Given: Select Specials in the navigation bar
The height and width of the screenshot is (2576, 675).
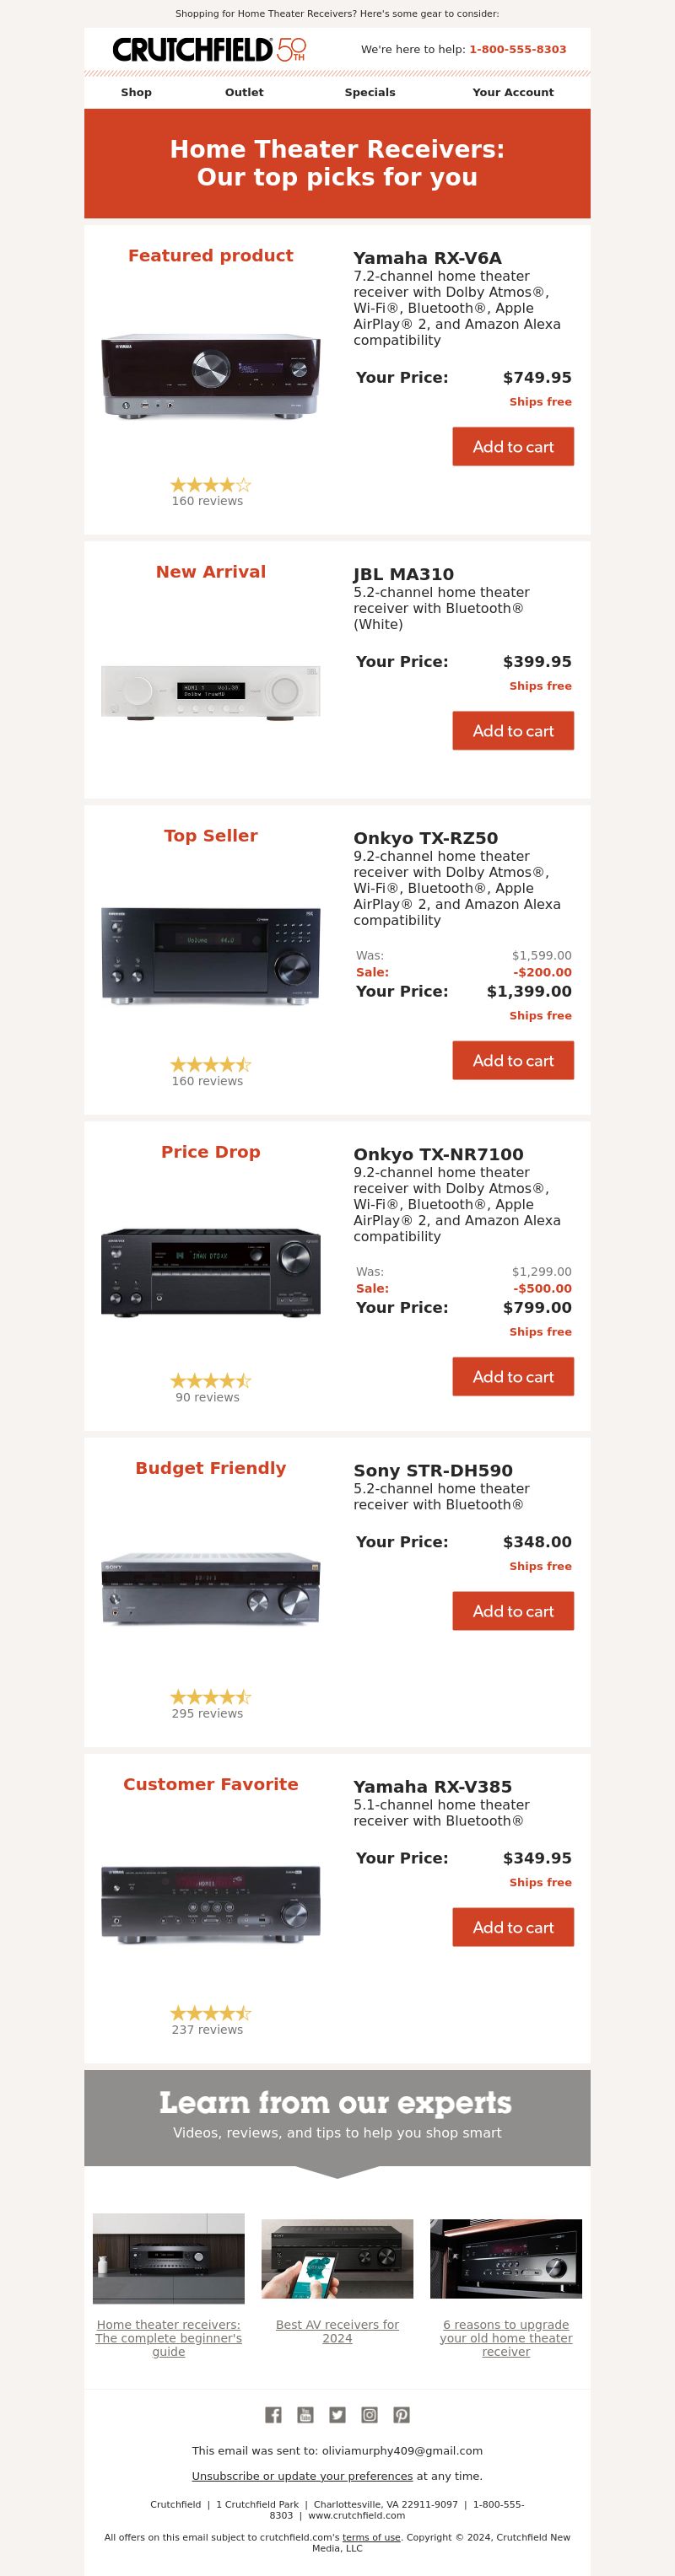Looking at the screenshot, I should [370, 92].
